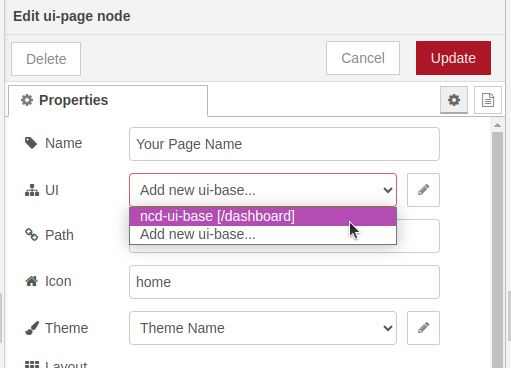Click the vertical scrollbar track
This screenshot has width=511, height=368.
coord(497,250)
